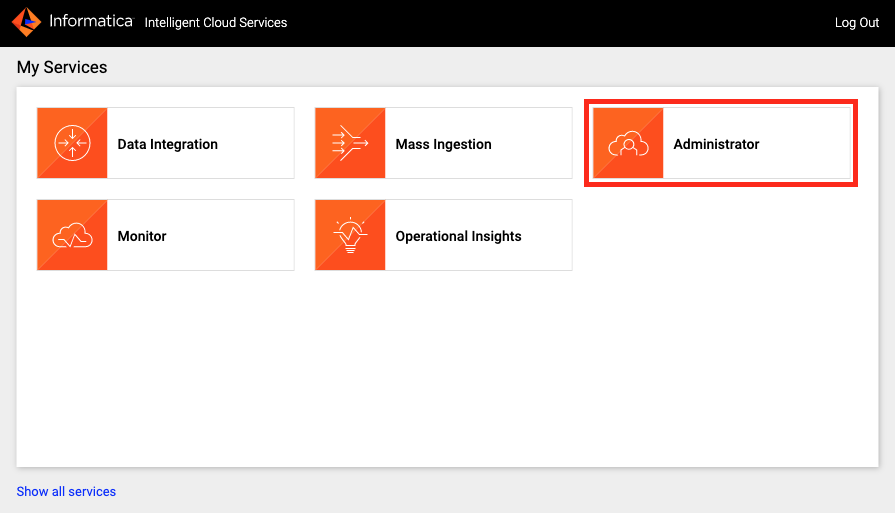The image size is (895, 513).
Task: Click the Administrator cloud-user icon
Action: click(x=628, y=144)
